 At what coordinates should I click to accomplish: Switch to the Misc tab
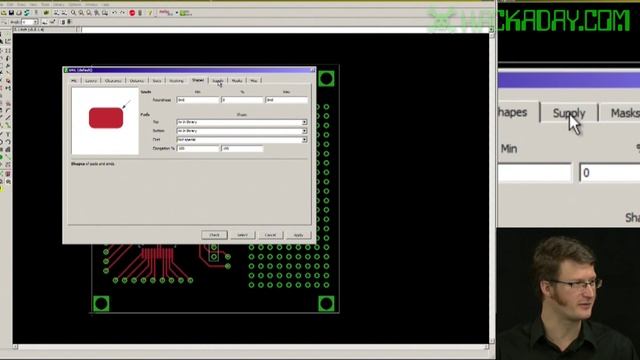[x=254, y=81]
